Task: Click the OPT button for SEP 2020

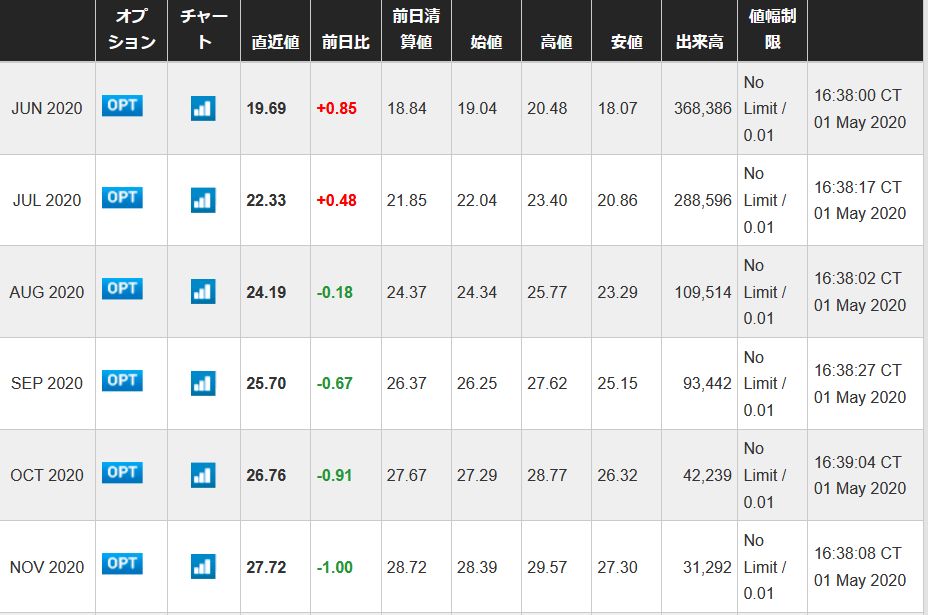Action: tap(123, 380)
